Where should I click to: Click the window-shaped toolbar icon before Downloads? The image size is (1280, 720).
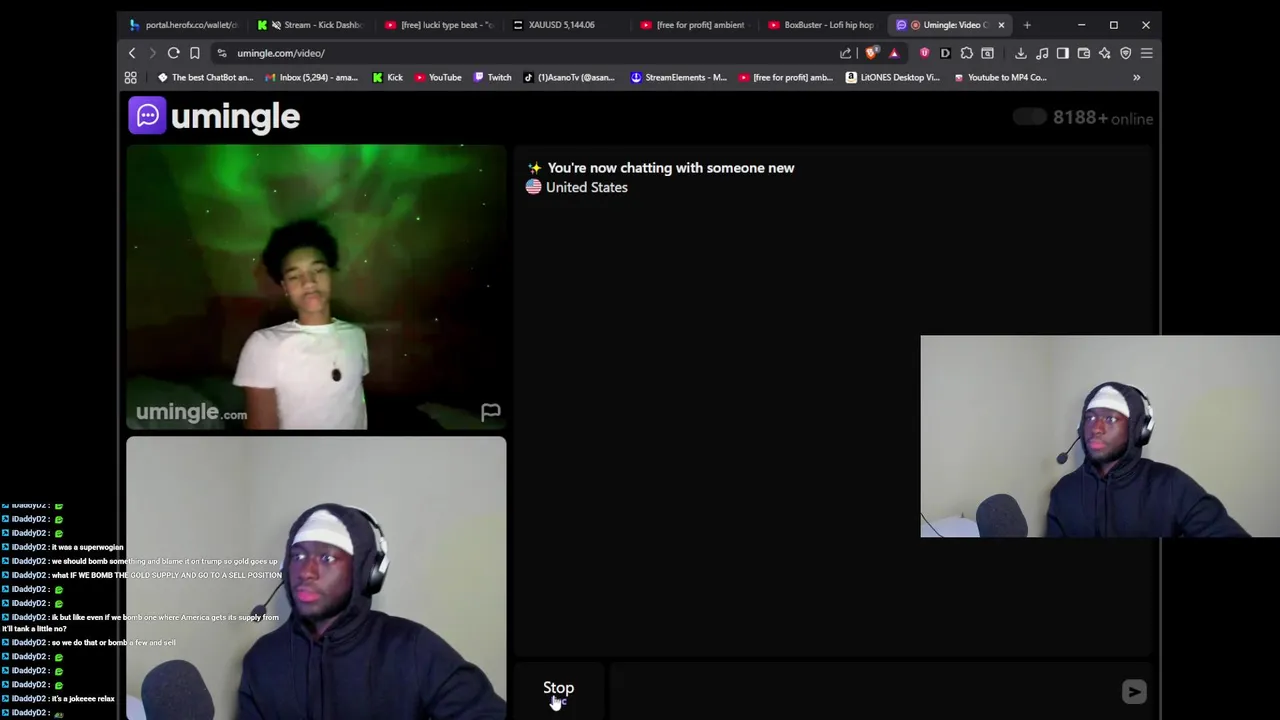pos(987,53)
